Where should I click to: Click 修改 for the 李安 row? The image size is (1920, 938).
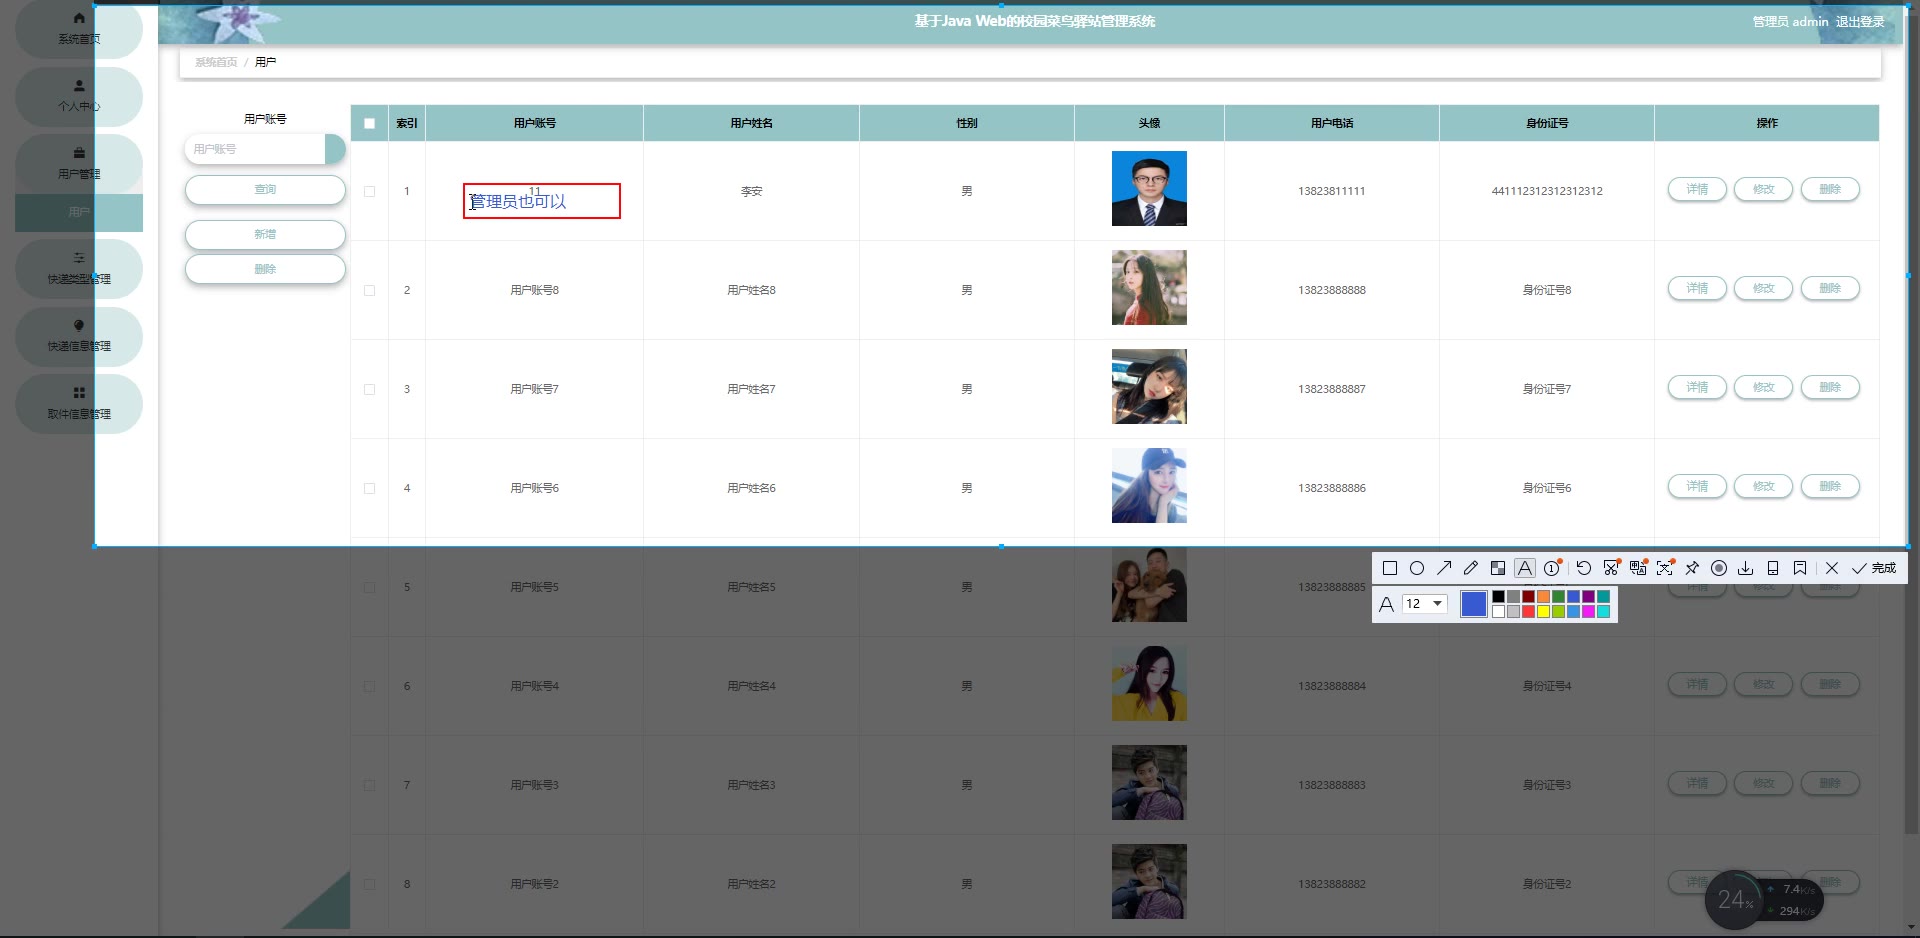(x=1763, y=189)
